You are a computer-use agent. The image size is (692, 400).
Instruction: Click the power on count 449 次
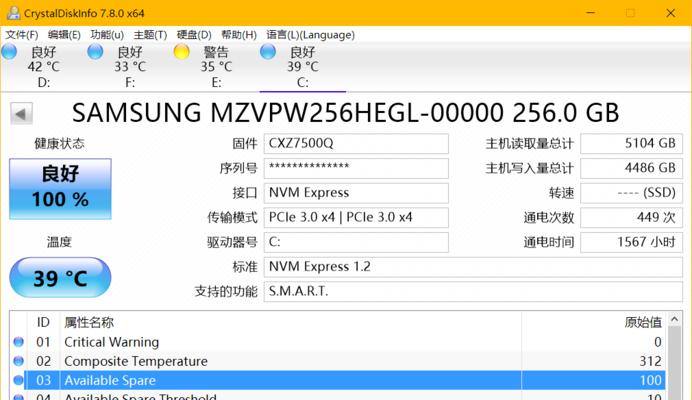pos(632,218)
